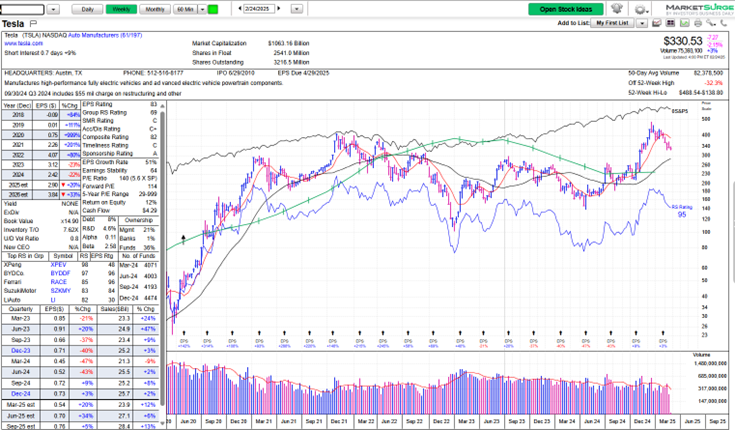Advance date with right arrow
This screenshot has height=430, width=735.
[279, 8]
